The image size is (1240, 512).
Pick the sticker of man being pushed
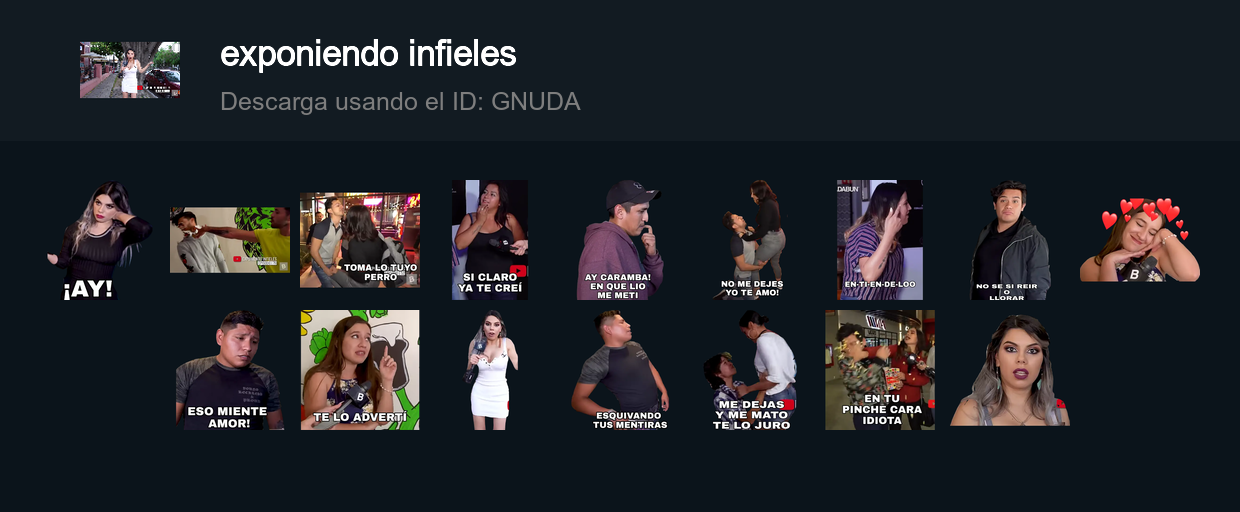[x=230, y=240]
